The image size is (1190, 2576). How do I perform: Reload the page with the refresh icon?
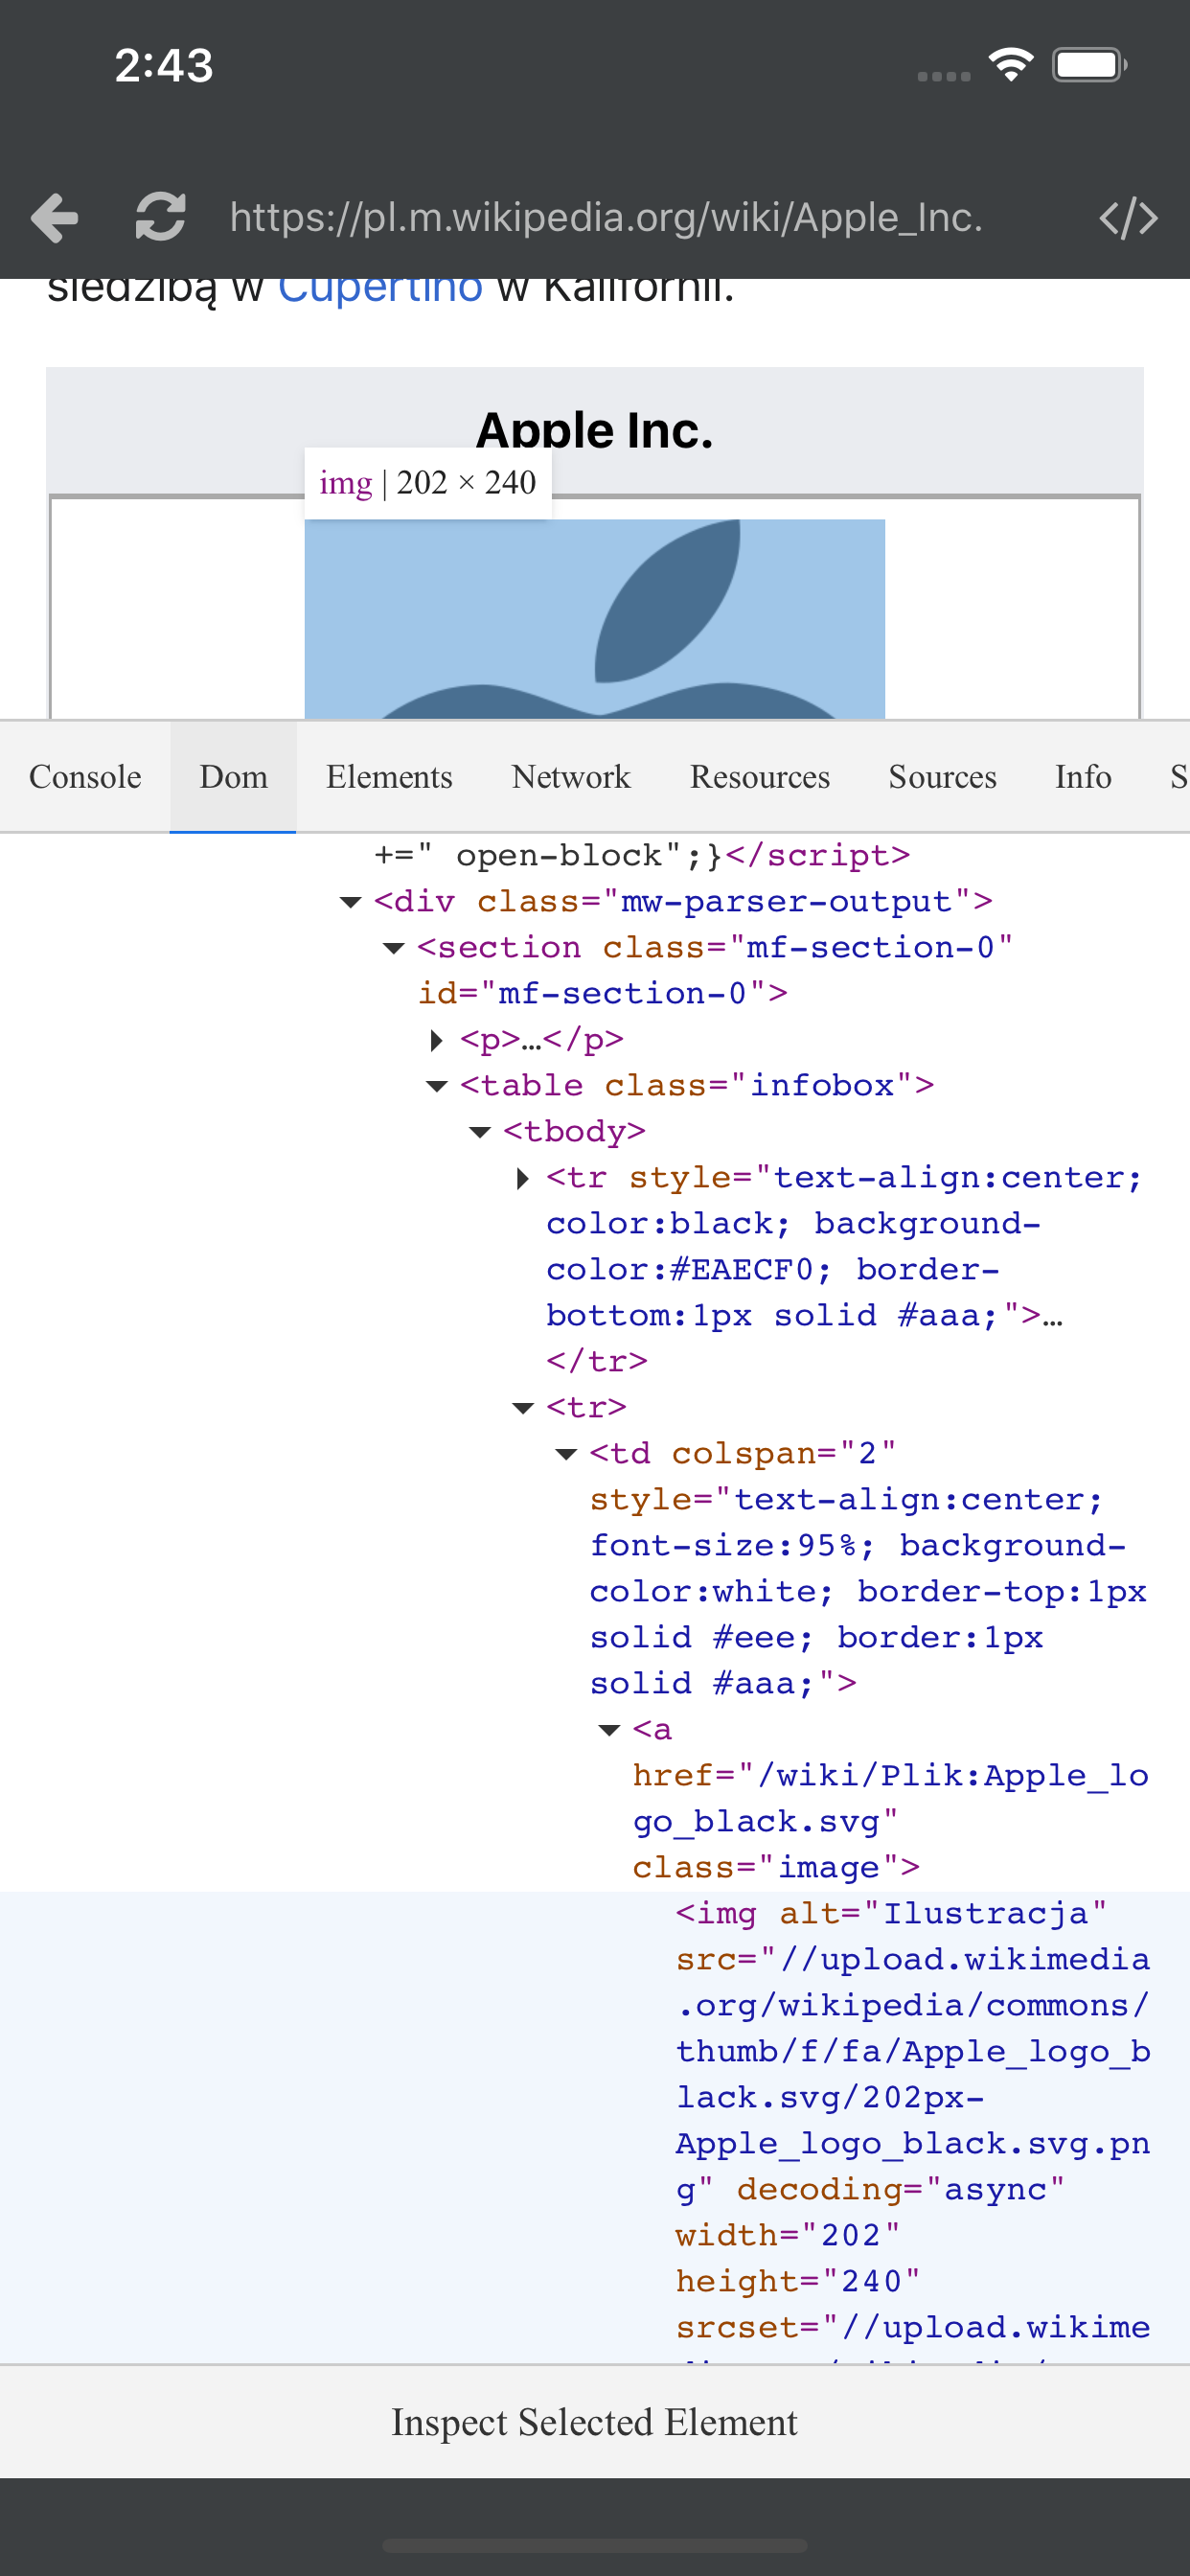click(x=160, y=217)
